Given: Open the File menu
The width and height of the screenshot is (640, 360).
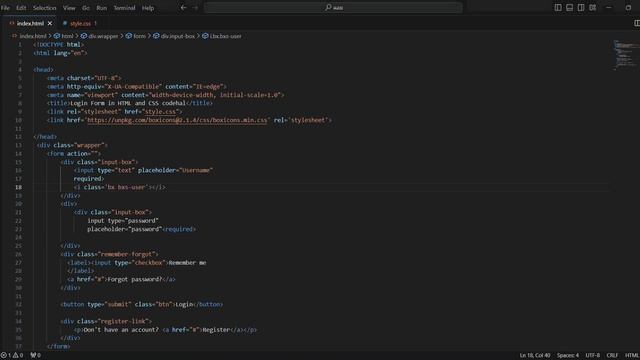Looking at the screenshot, I should point(5,8).
